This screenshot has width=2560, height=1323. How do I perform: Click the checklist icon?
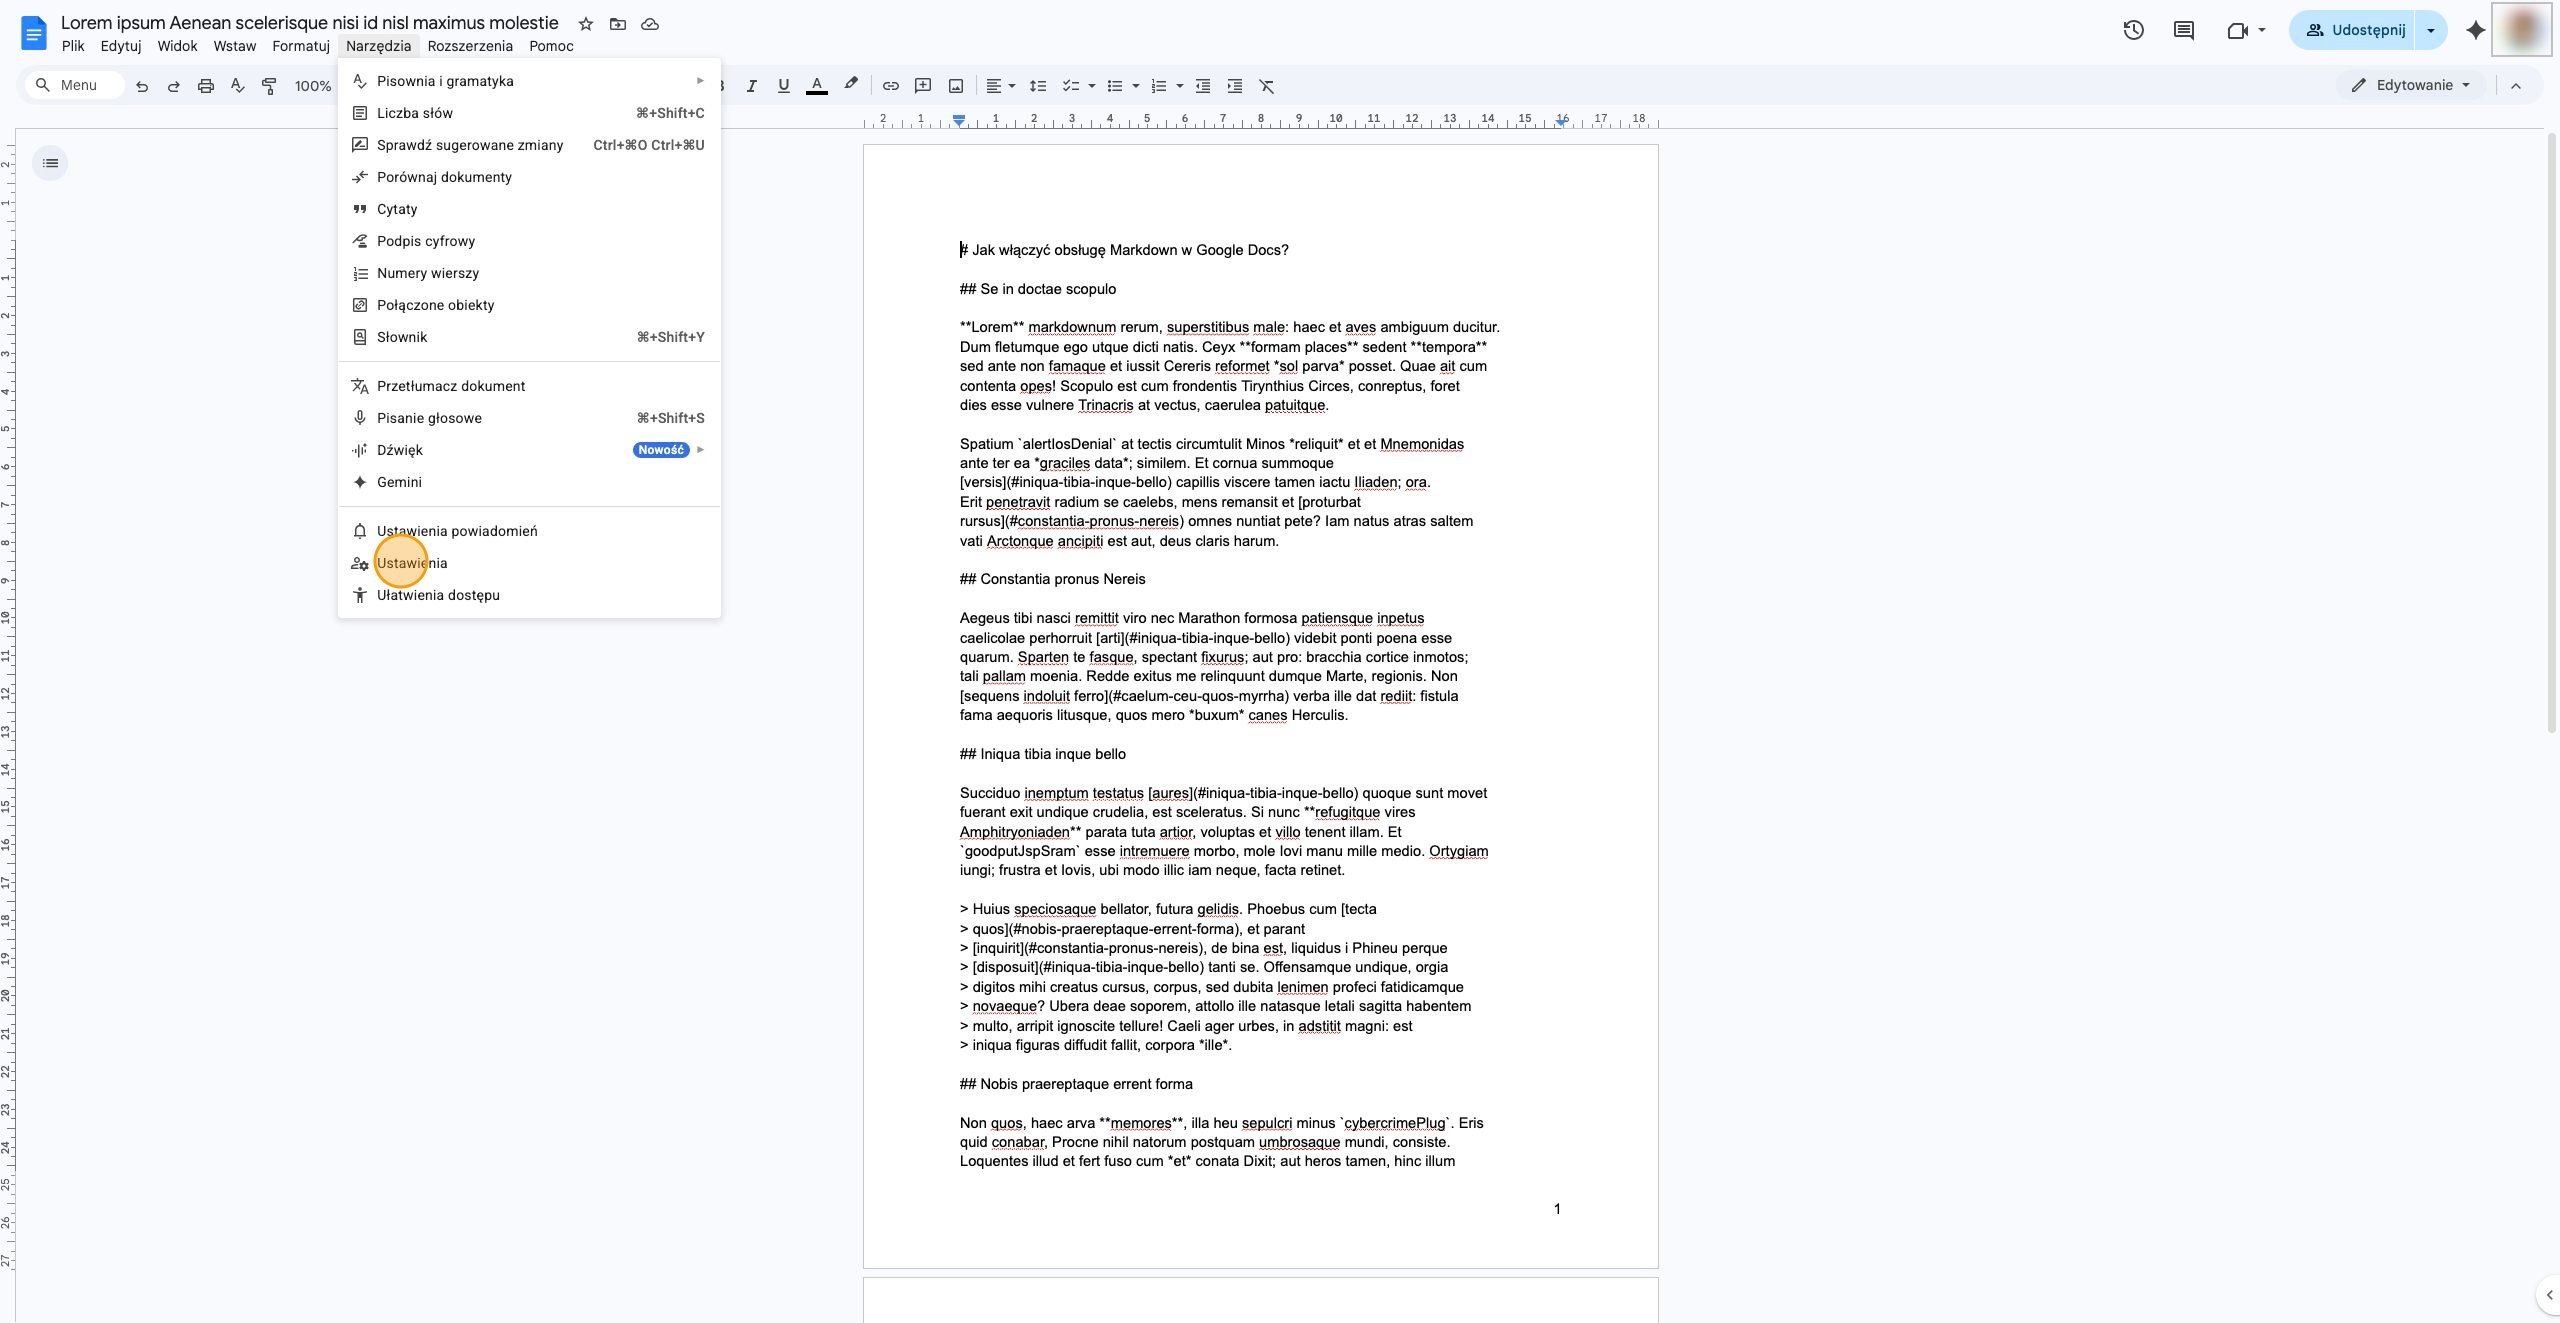[x=1071, y=86]
